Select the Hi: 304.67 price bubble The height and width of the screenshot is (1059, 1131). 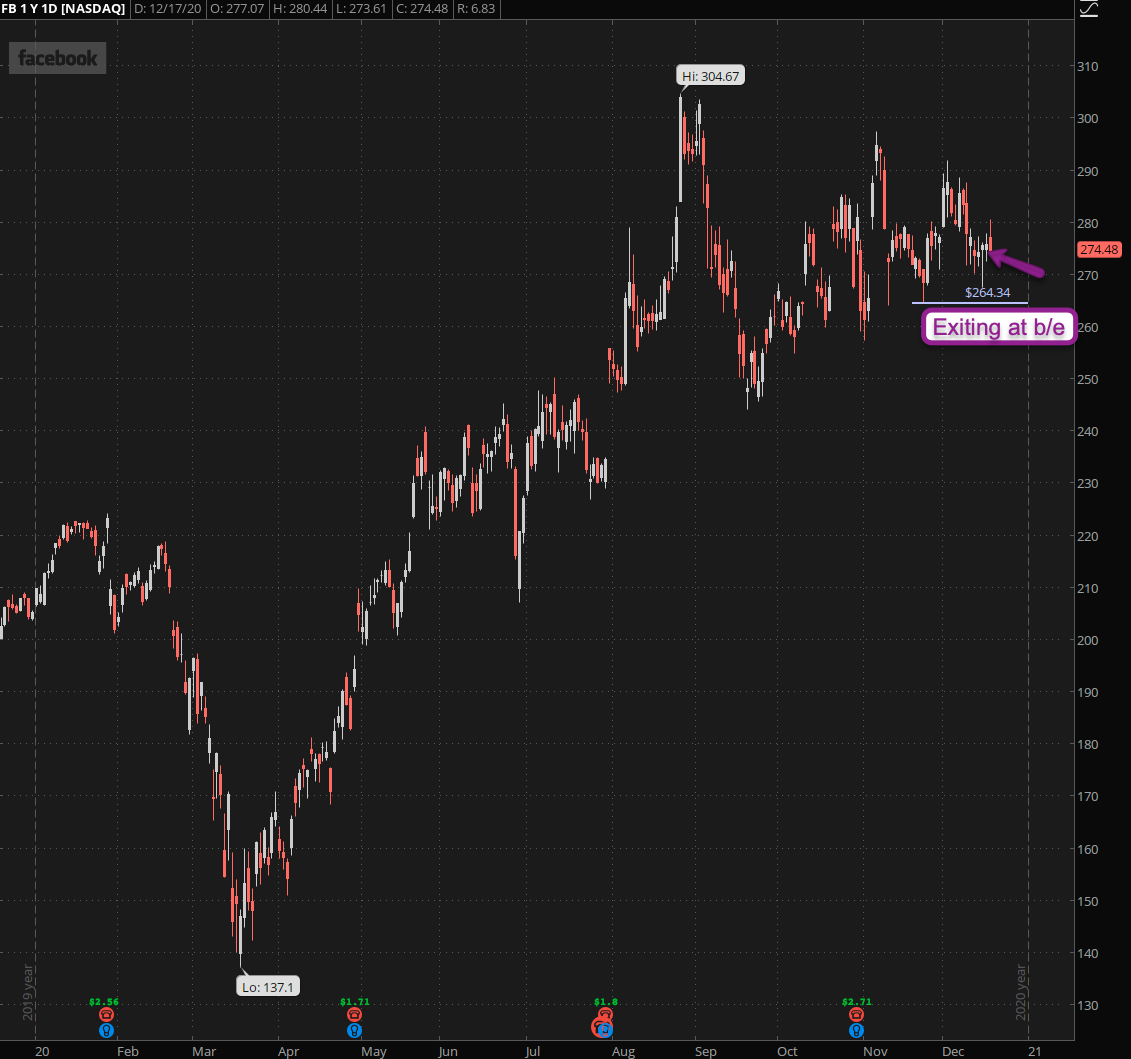click(x=710, y=76)
